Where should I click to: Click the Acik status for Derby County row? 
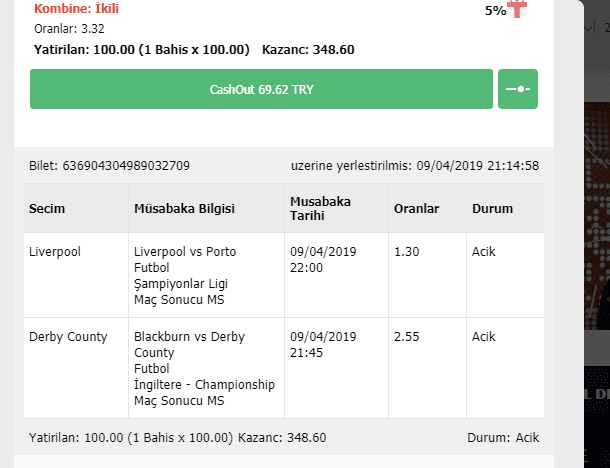pos(484,337)
